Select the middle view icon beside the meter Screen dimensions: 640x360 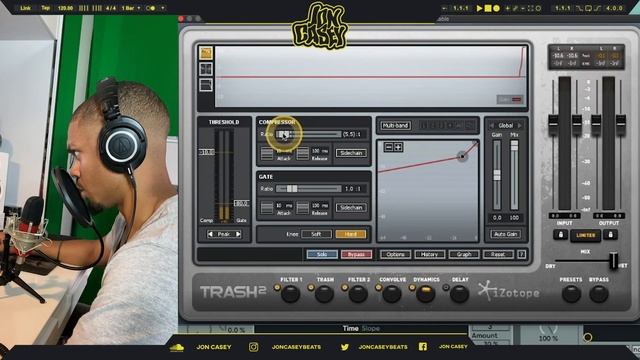click(206, 69)
